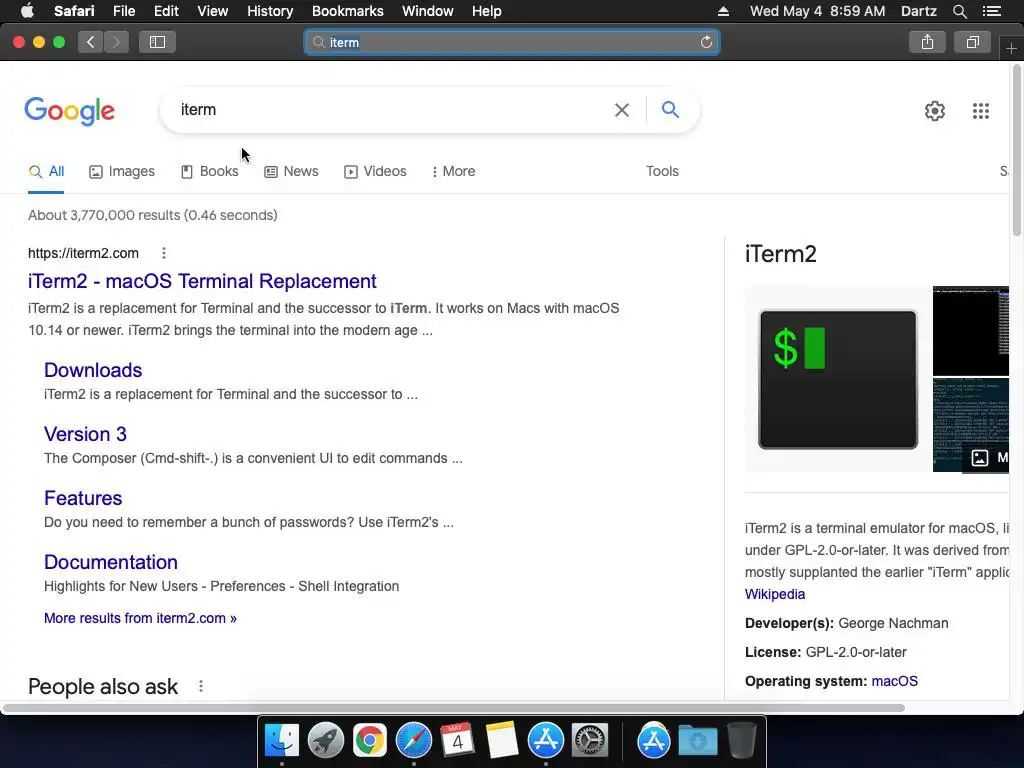This screenshot has height=768, width=1024.
Task: Expand the More search filters menu
Action: point(453,171)
